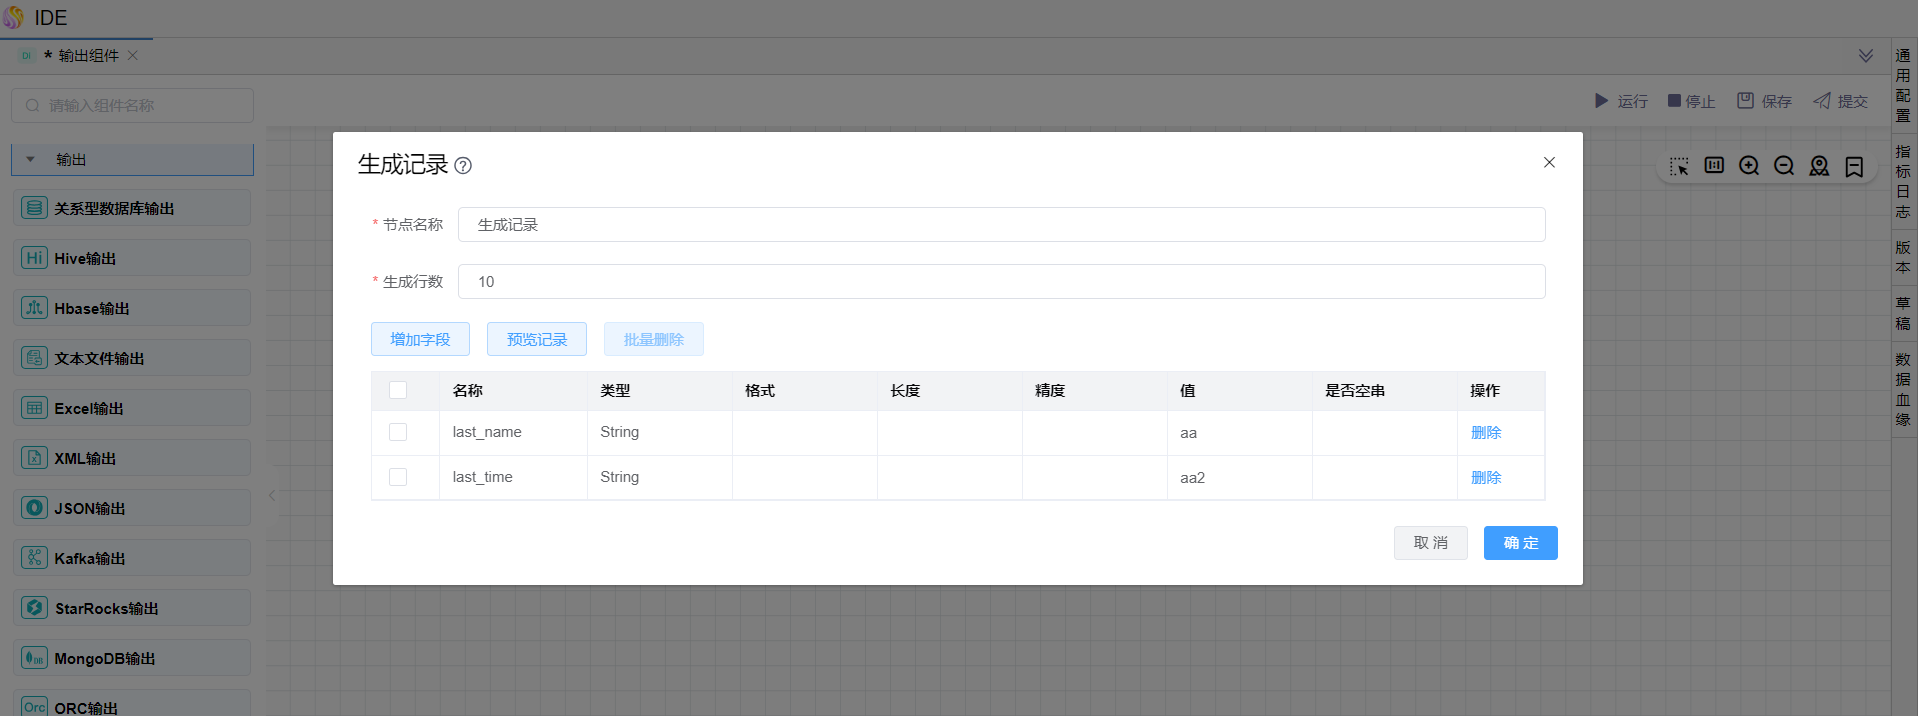Click the 增加字段 button

(420, 339)
